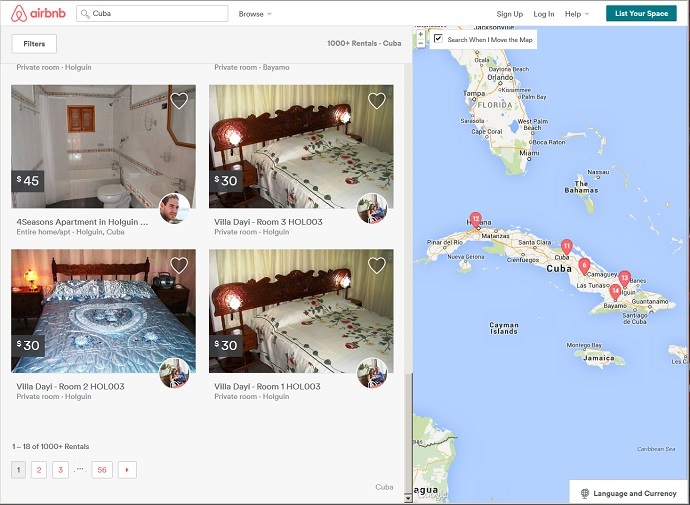Select map pin number 12 in Havana
Viewport: 690px width, 505px height.
click(475, 220)
